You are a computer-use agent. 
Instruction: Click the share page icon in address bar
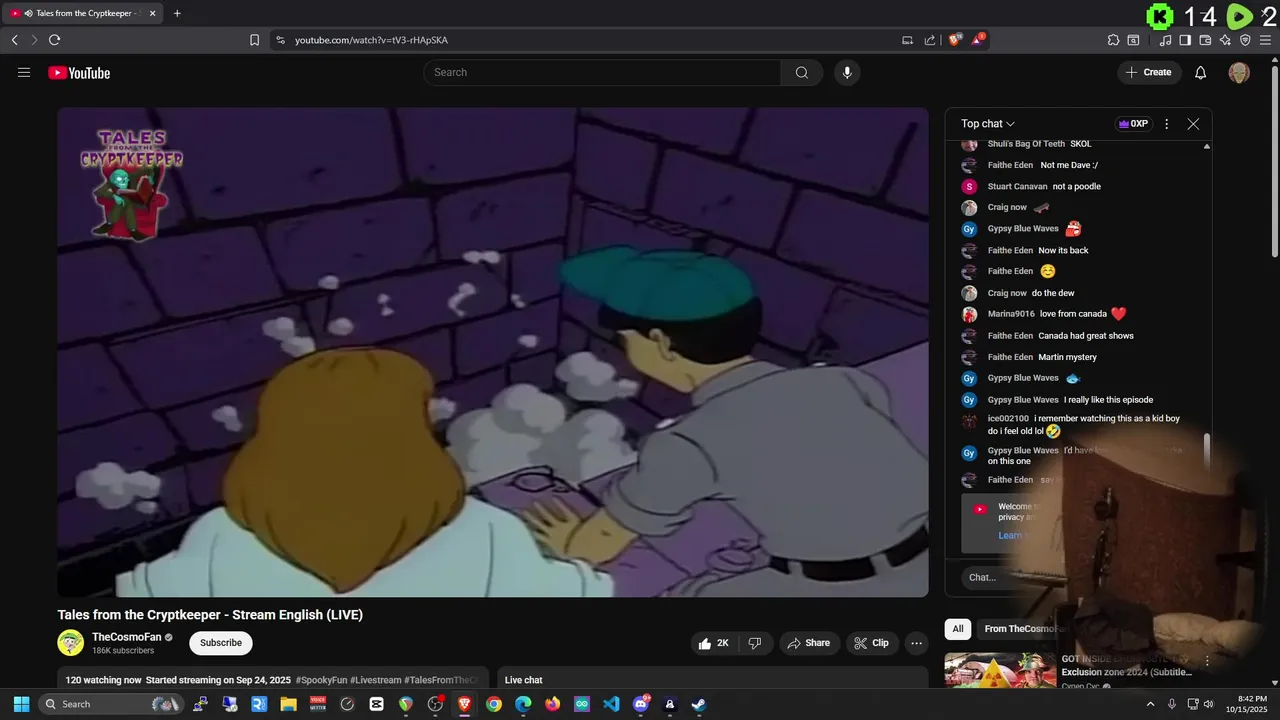point(930,40)
